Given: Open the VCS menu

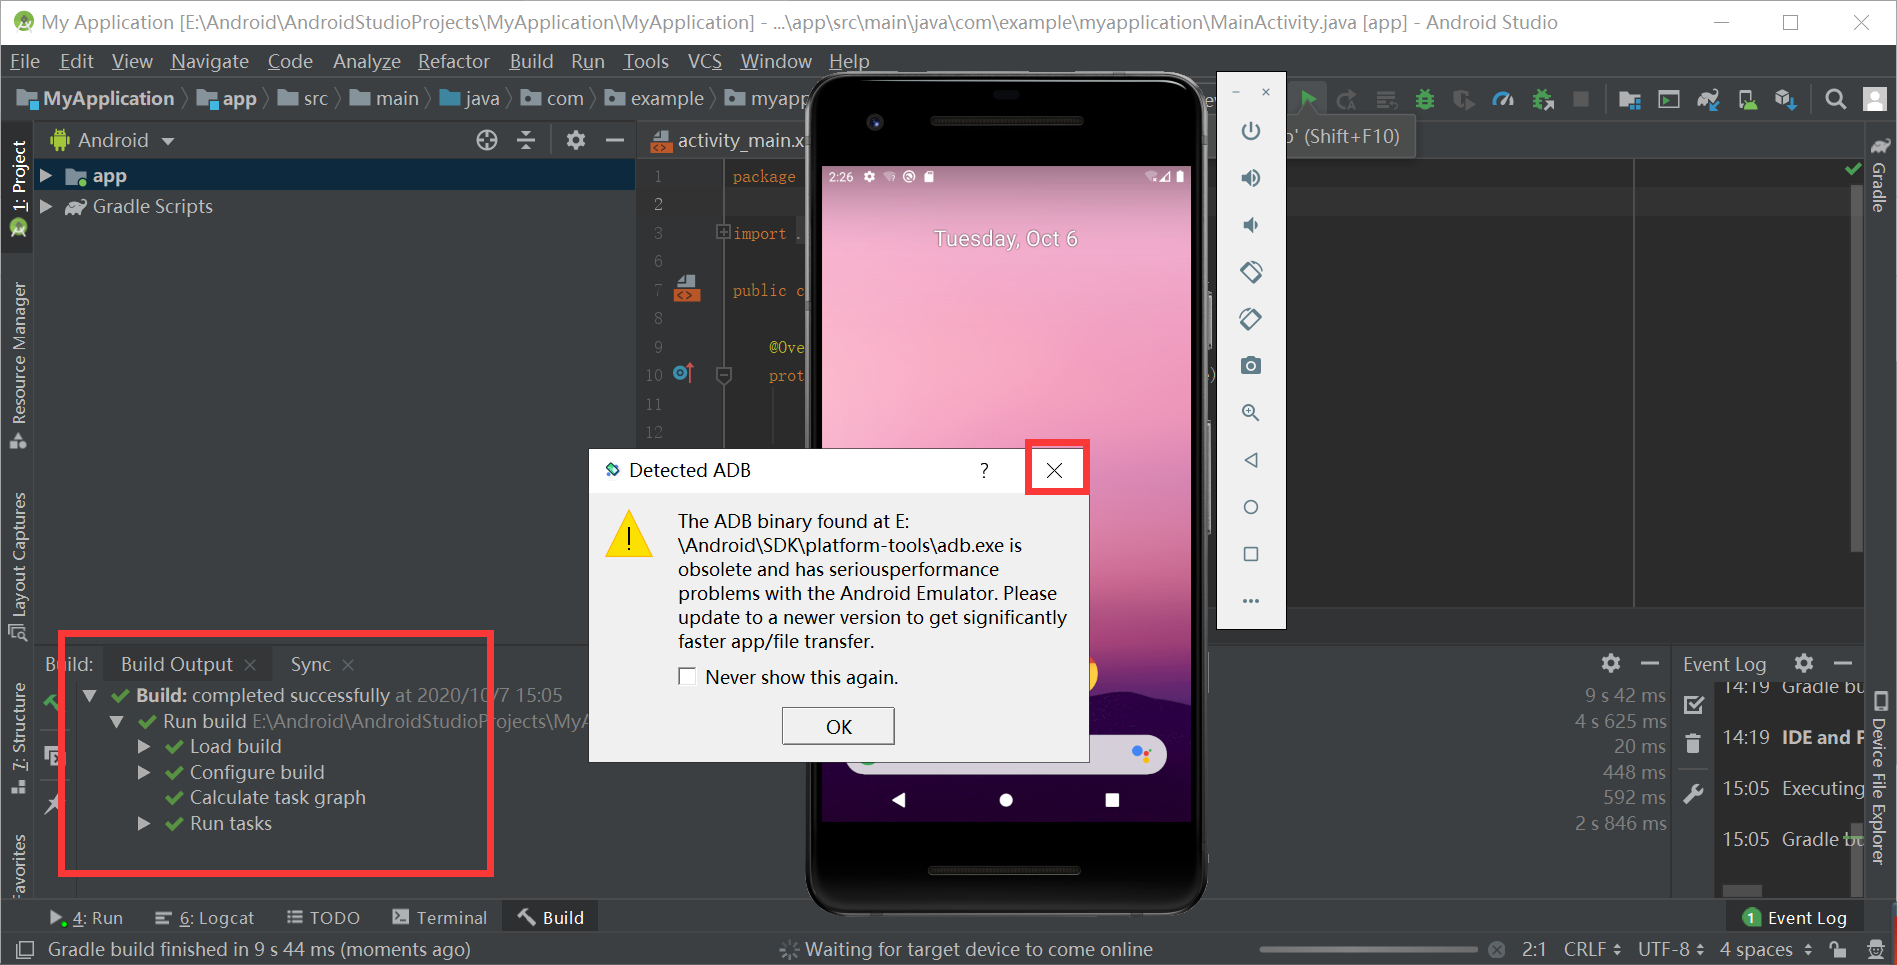Looking at the screenshot, I should pyautogui.click(x=705, y=61).
